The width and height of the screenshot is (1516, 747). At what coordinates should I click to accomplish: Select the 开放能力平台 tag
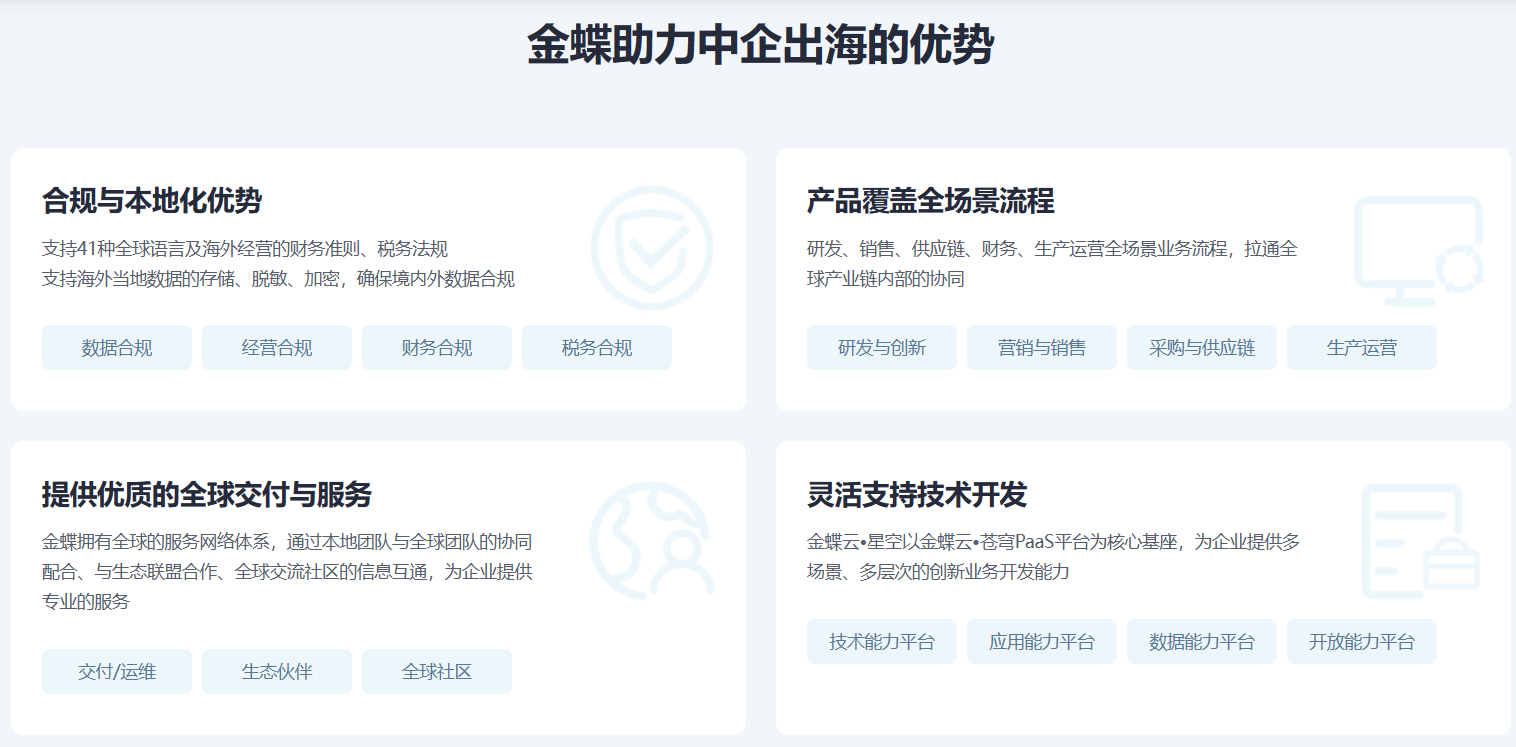pos(1362,642)
